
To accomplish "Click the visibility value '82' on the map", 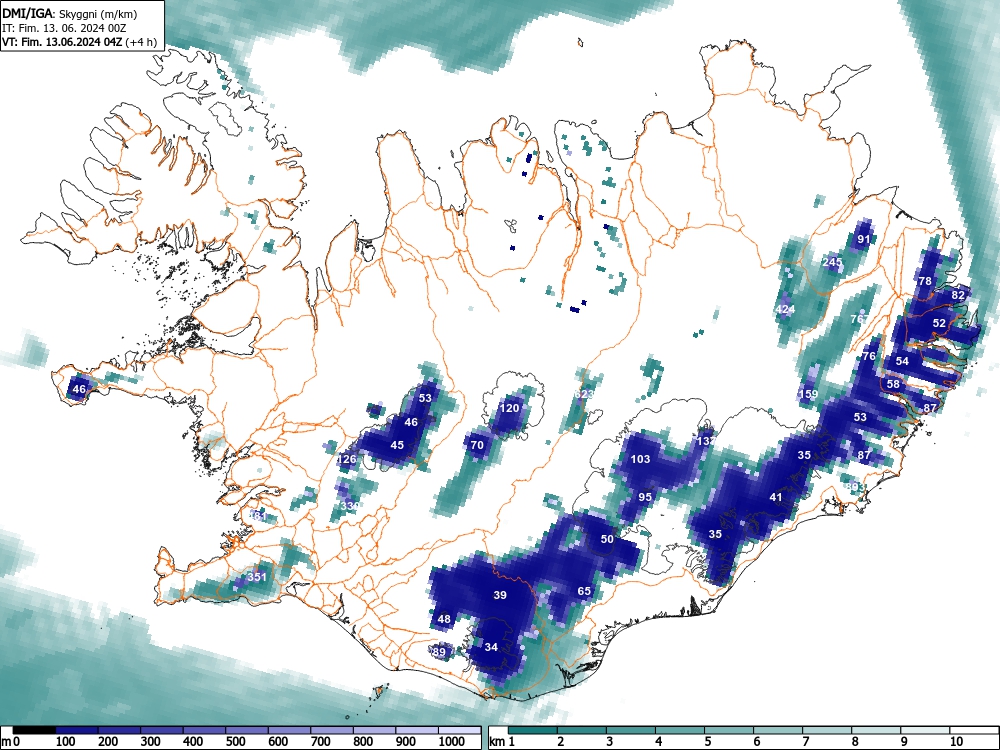I will [958, 295].
